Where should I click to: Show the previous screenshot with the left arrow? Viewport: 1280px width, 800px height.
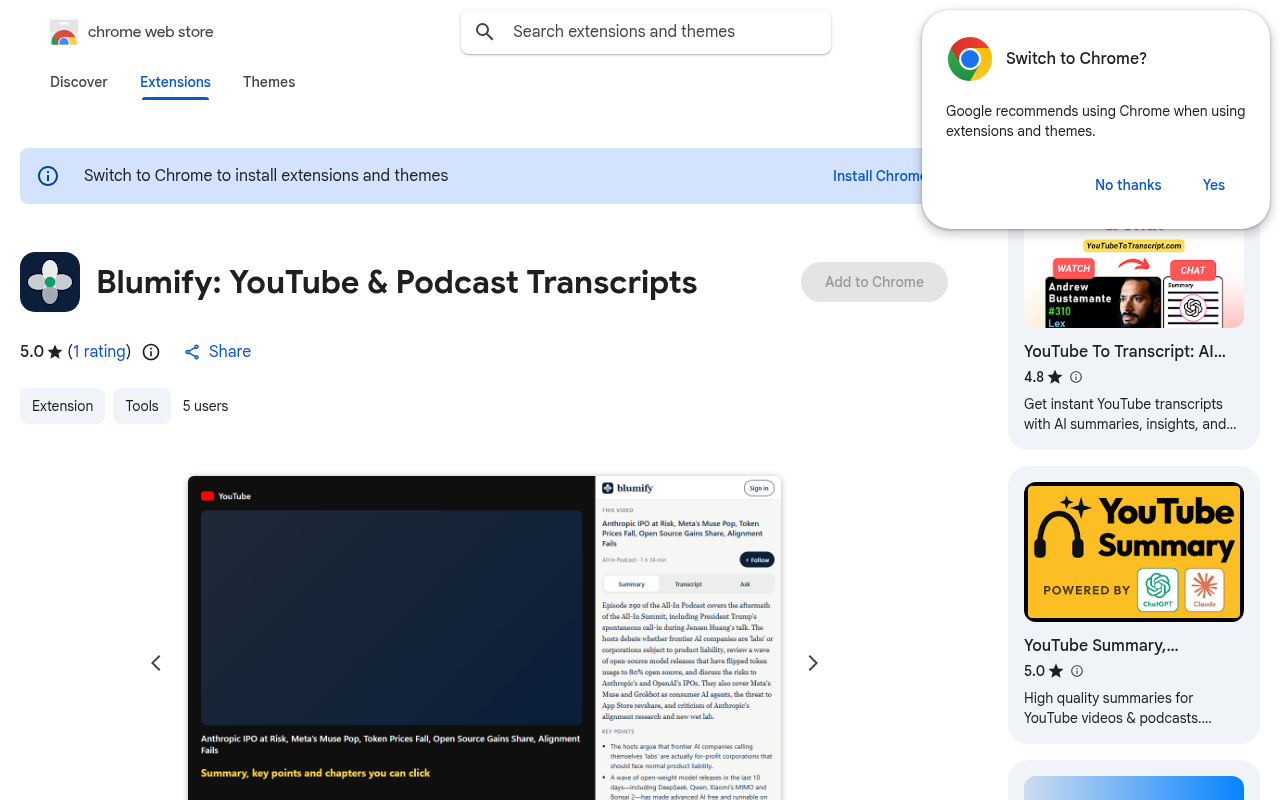(156, 663)
